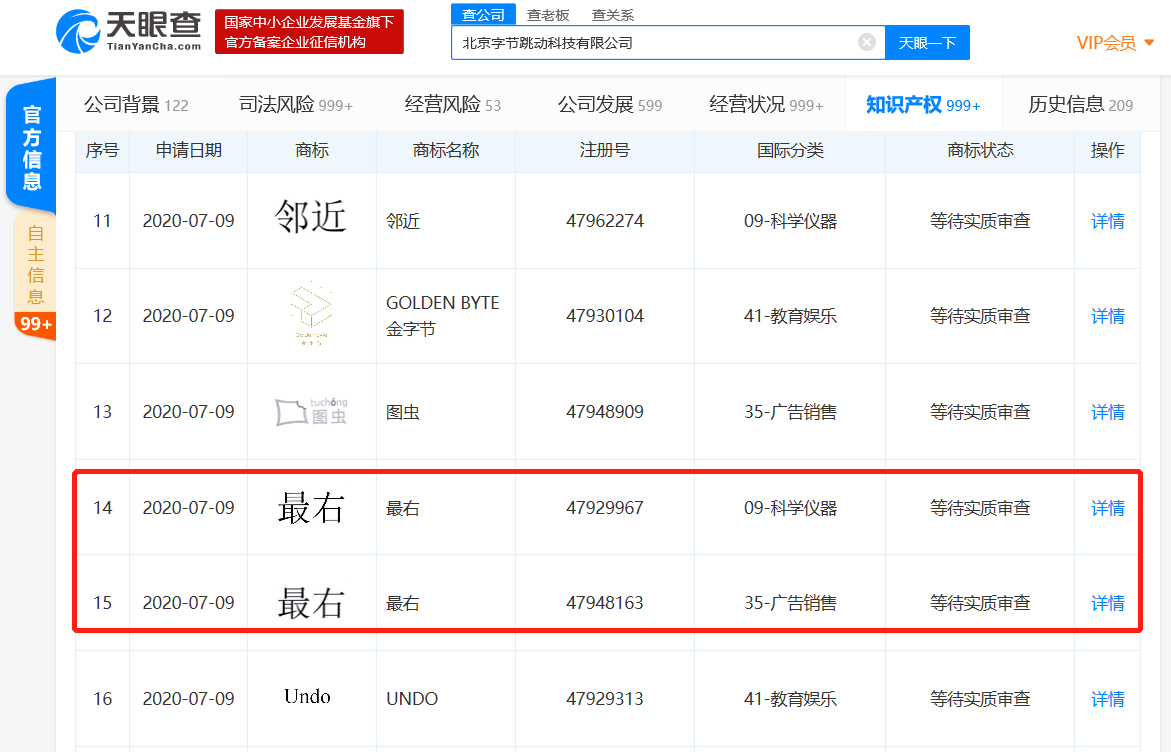
Task: Open the 历史信息 tab
Action: click(1081, 105)
